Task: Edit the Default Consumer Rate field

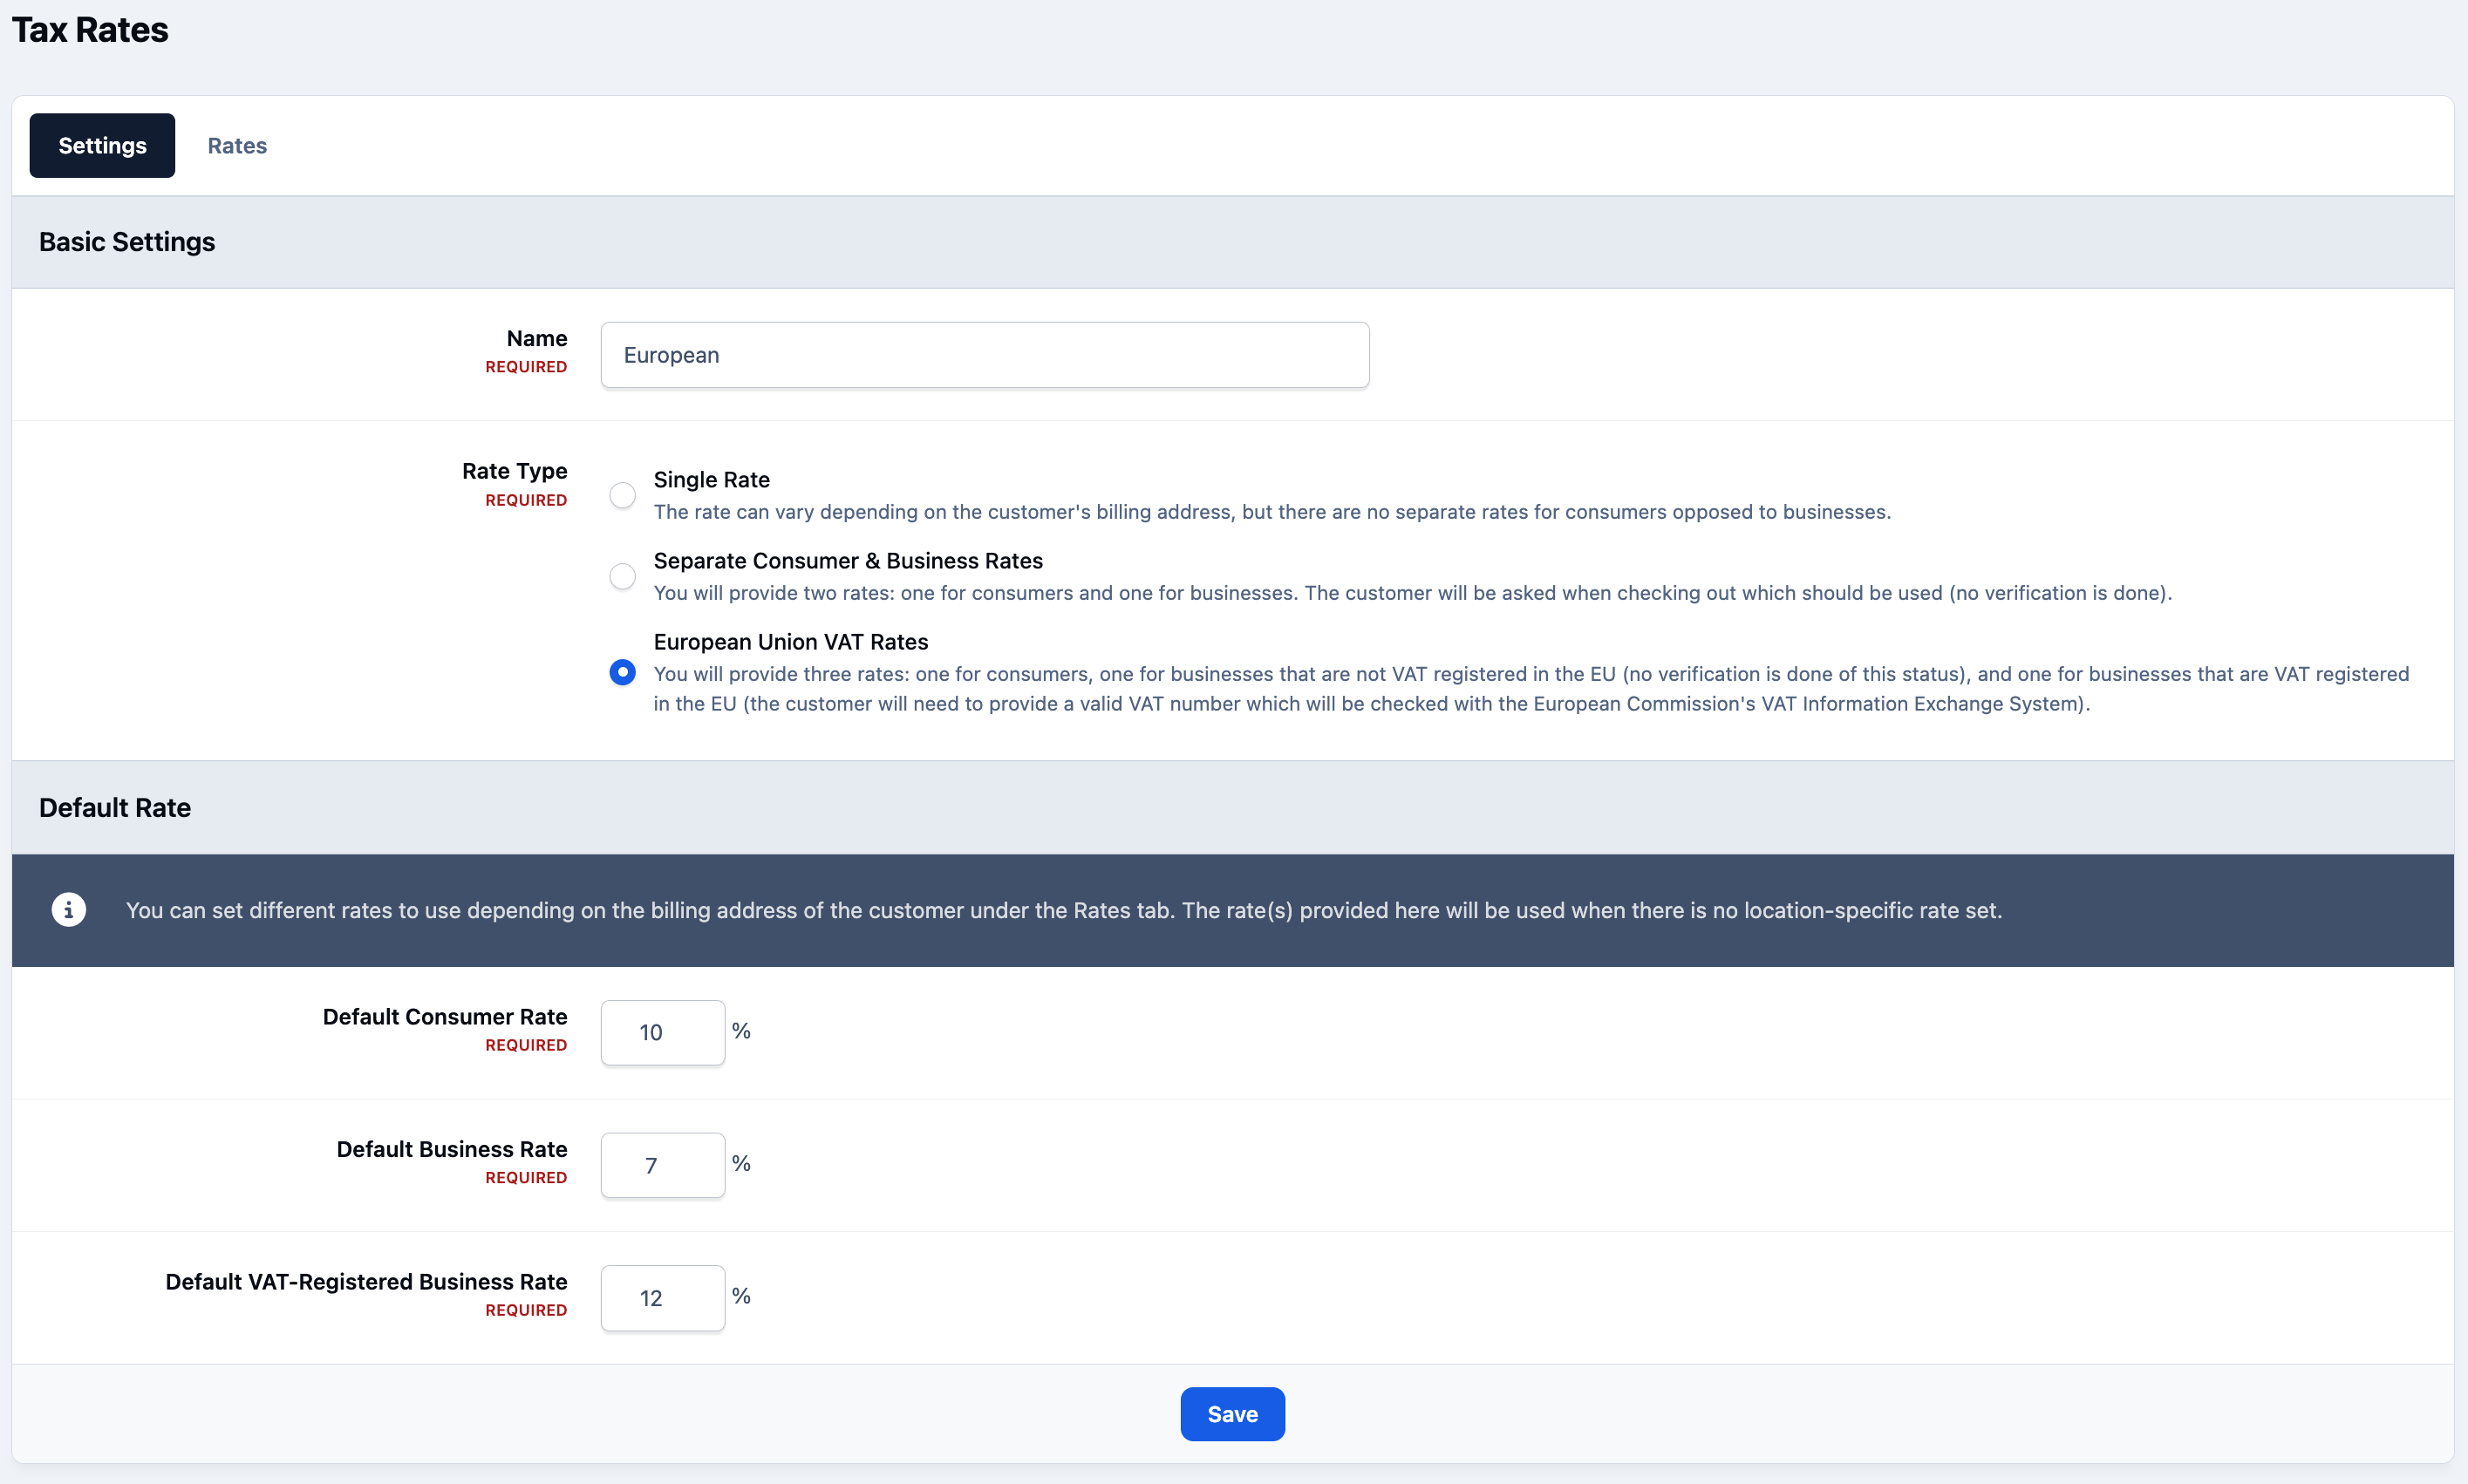Action: pos(663,1032)
